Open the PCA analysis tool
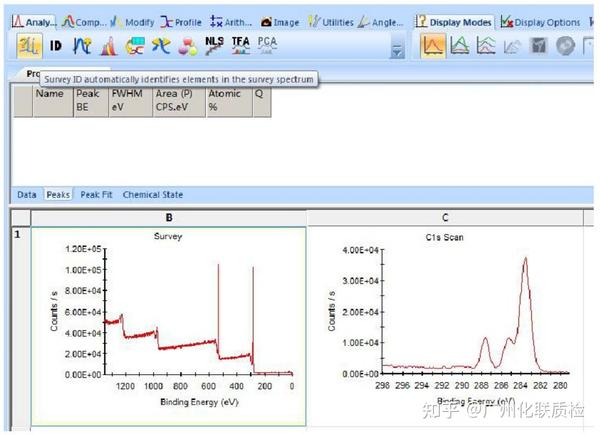Viewport: 600px width, 435px height. tap(267, 46)
